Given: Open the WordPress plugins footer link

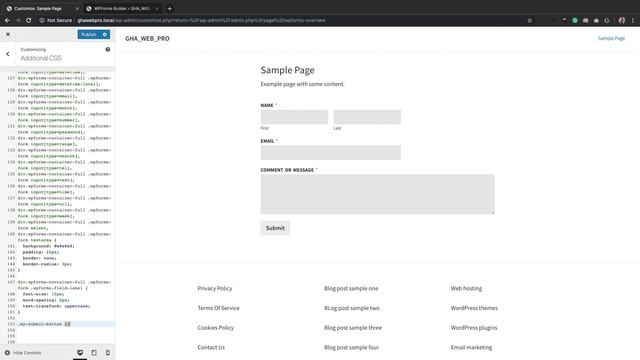Looking at the screenshot, I should (x=474, y=327).
